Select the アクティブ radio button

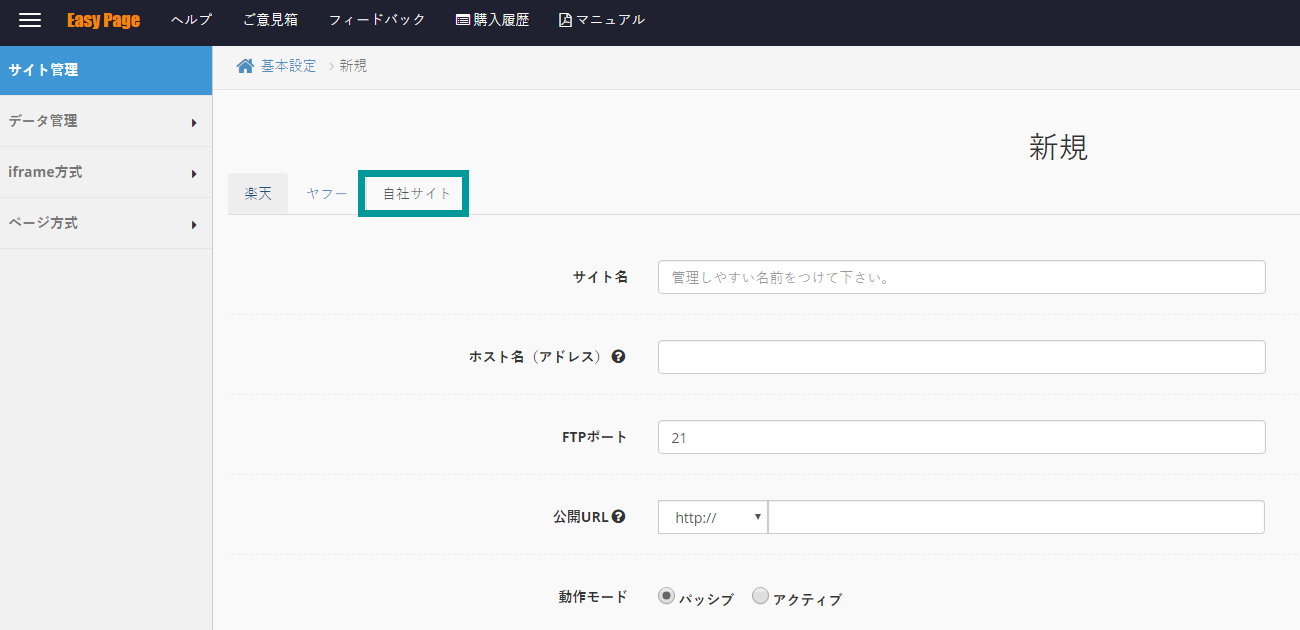tap(760, 596)
